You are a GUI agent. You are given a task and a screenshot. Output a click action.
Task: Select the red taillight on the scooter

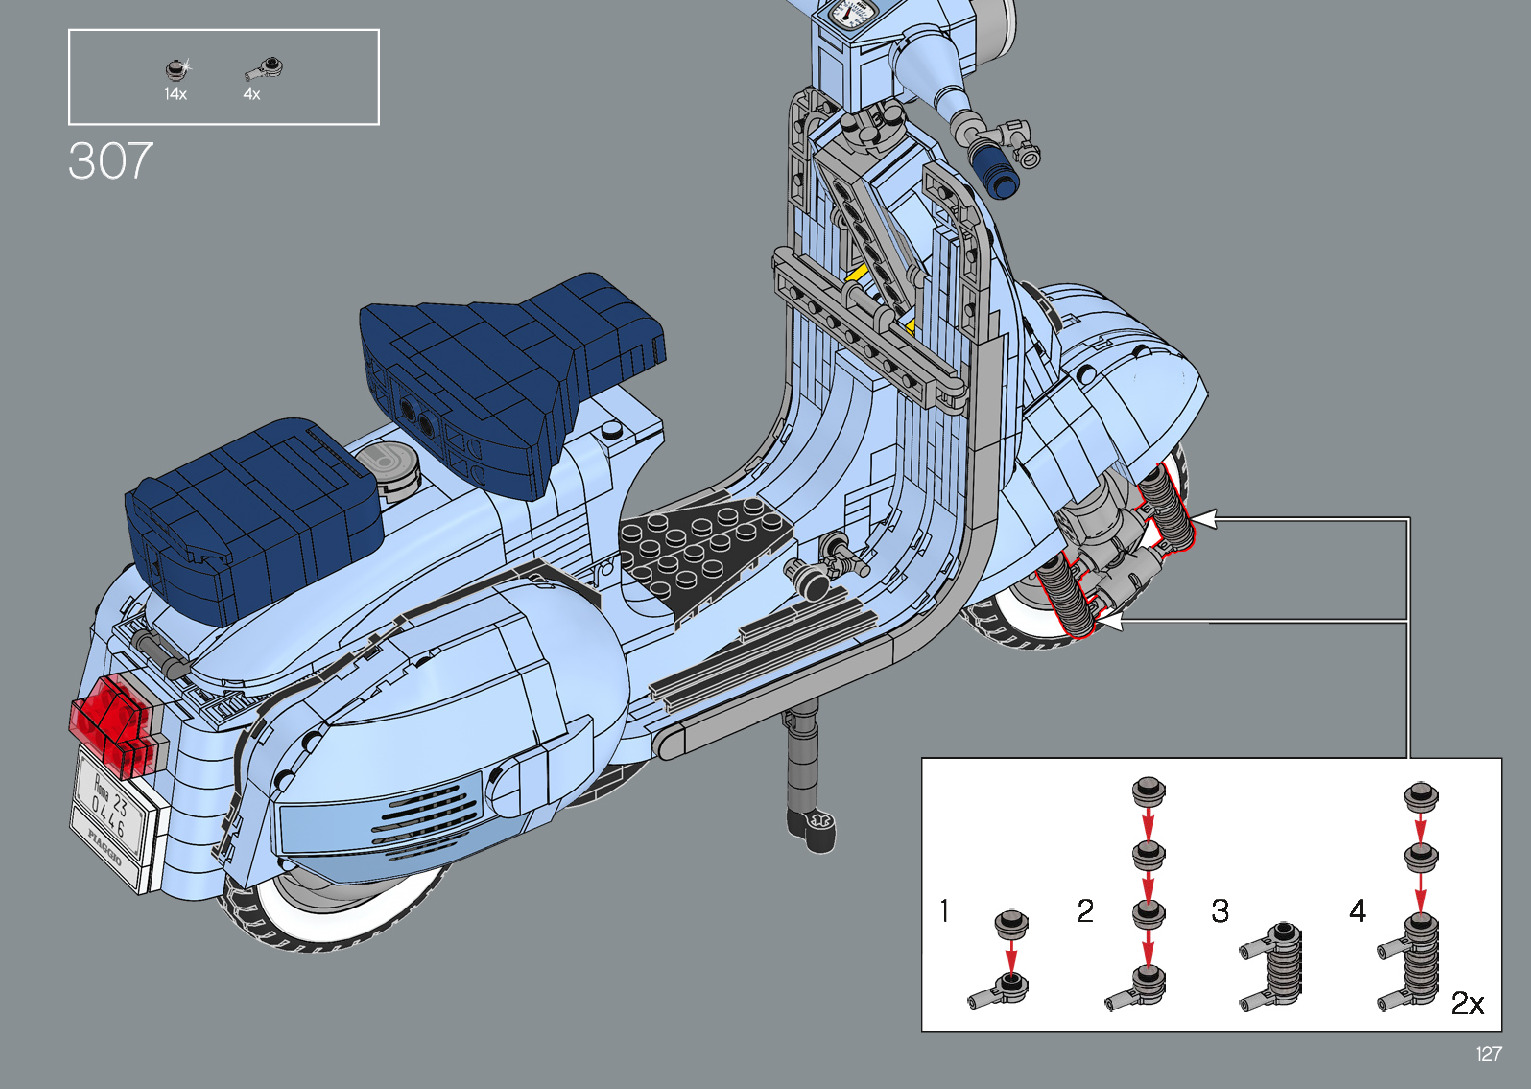(109, 720)
